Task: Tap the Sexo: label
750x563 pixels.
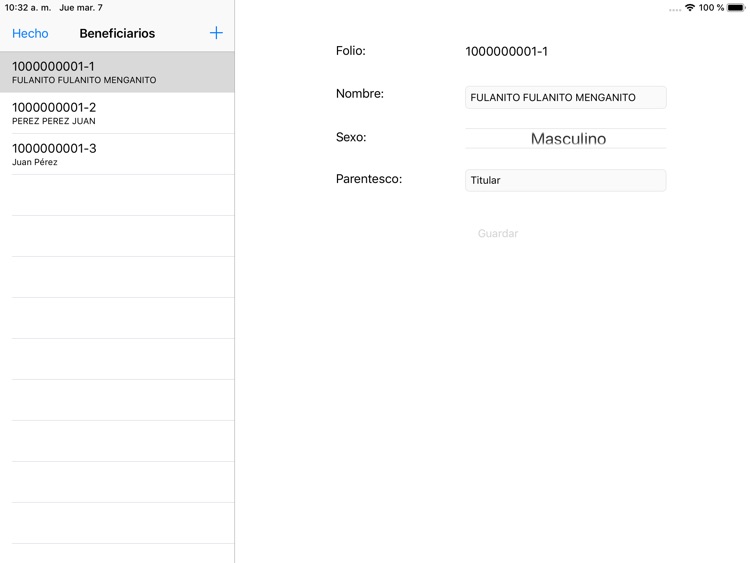Action: (351, 137)
